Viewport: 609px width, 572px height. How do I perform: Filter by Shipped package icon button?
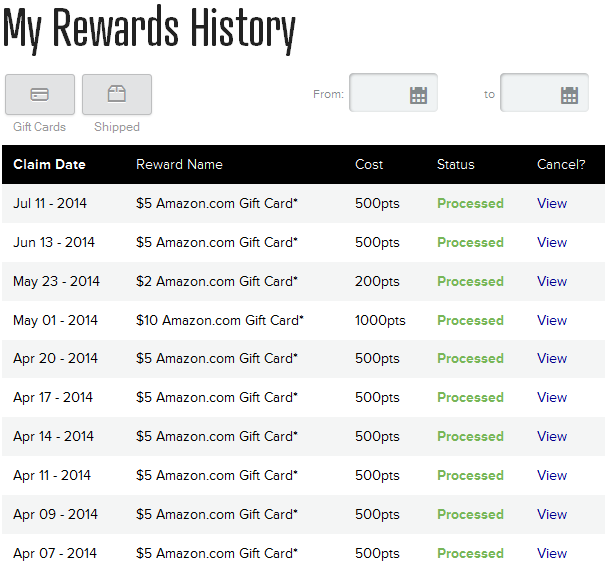tap(117, 94)
